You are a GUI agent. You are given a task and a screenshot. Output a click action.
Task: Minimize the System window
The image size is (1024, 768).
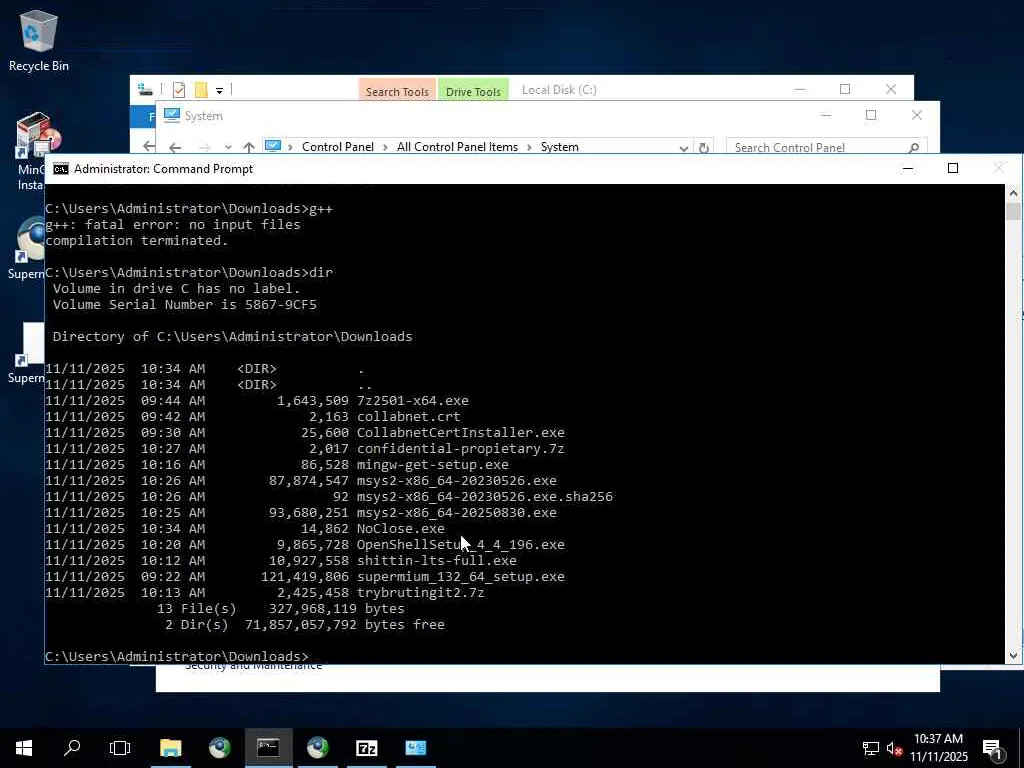(825, 116)
